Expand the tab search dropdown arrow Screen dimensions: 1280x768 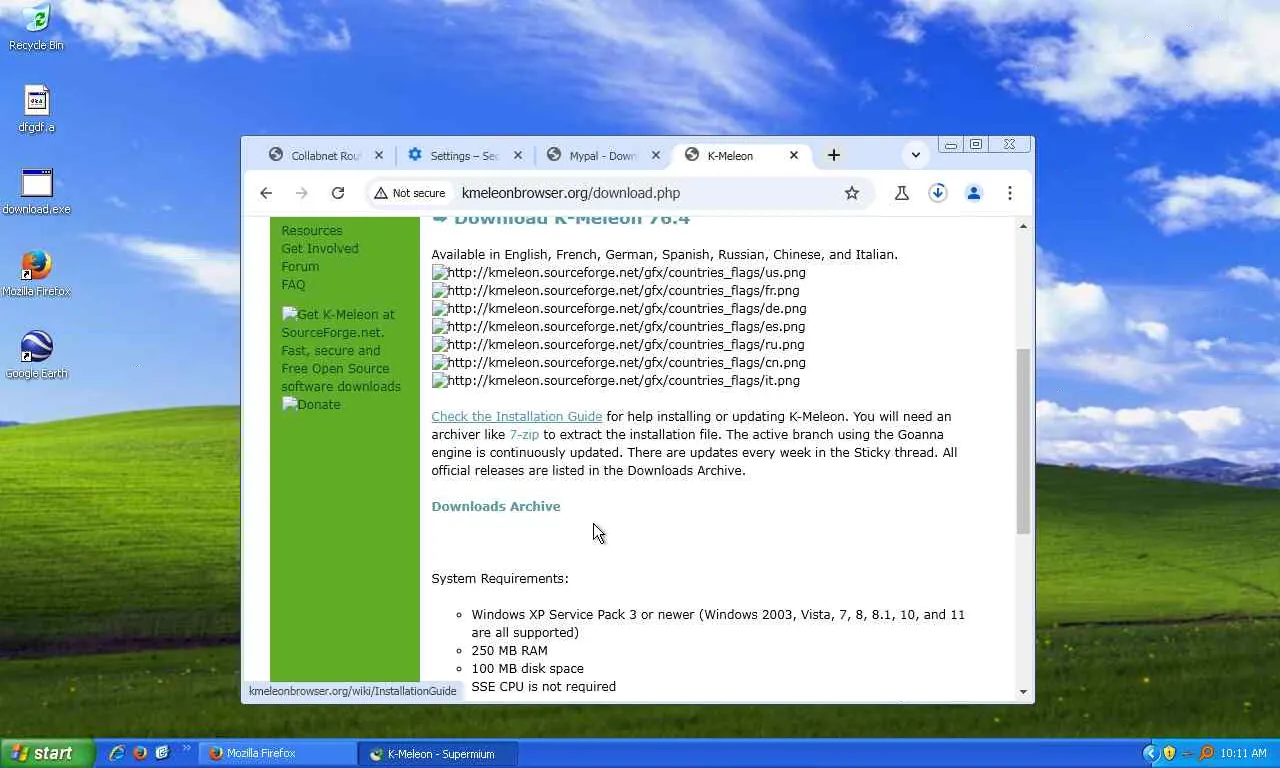coord(916,155)
